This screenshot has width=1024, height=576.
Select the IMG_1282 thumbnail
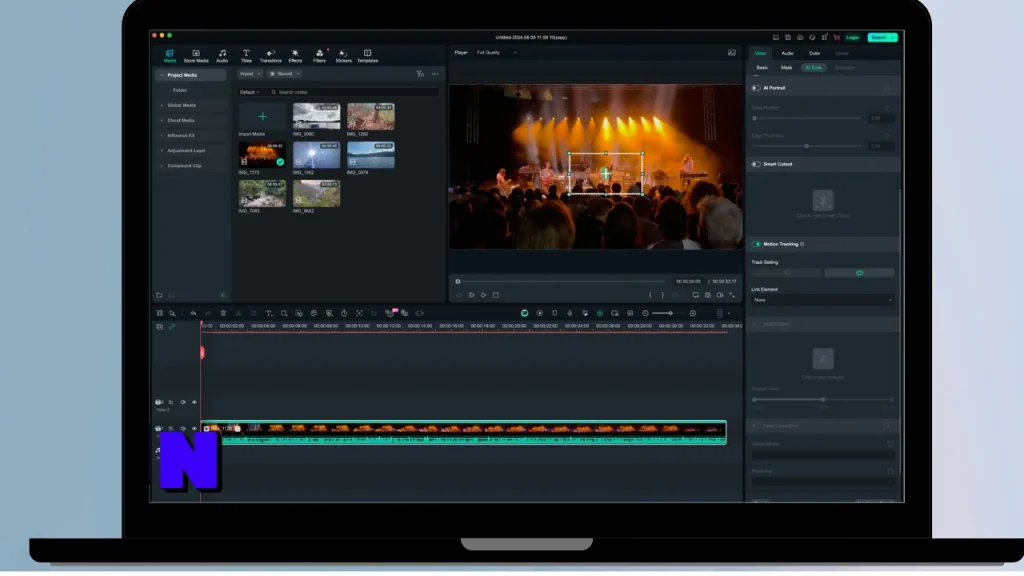pos(371,116)
